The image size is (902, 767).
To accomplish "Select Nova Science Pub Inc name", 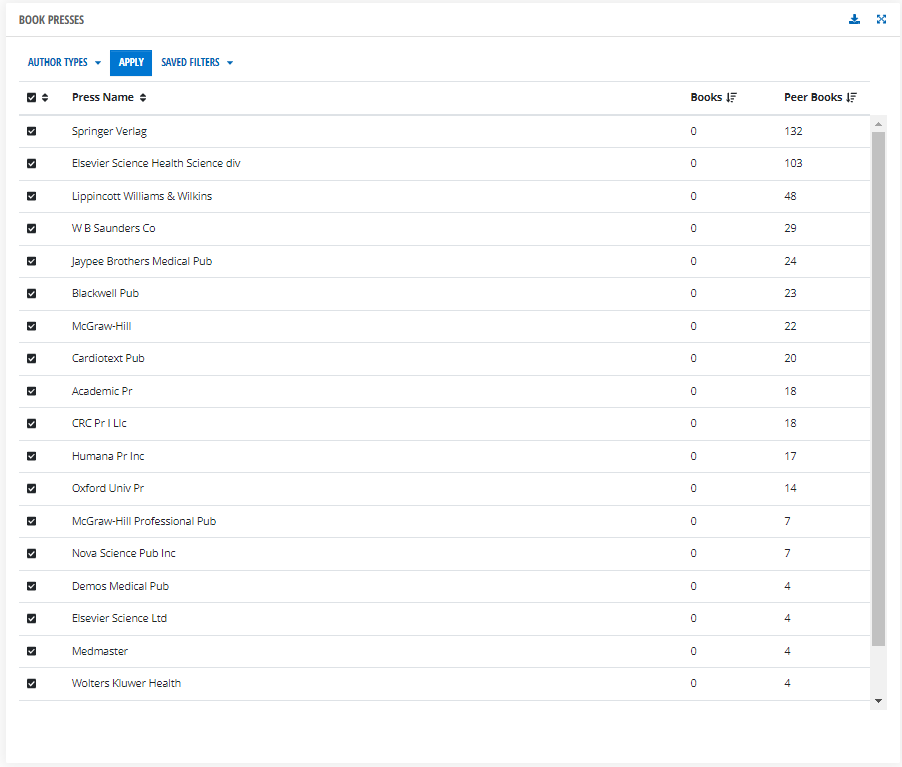I will (x=124, y=554).
